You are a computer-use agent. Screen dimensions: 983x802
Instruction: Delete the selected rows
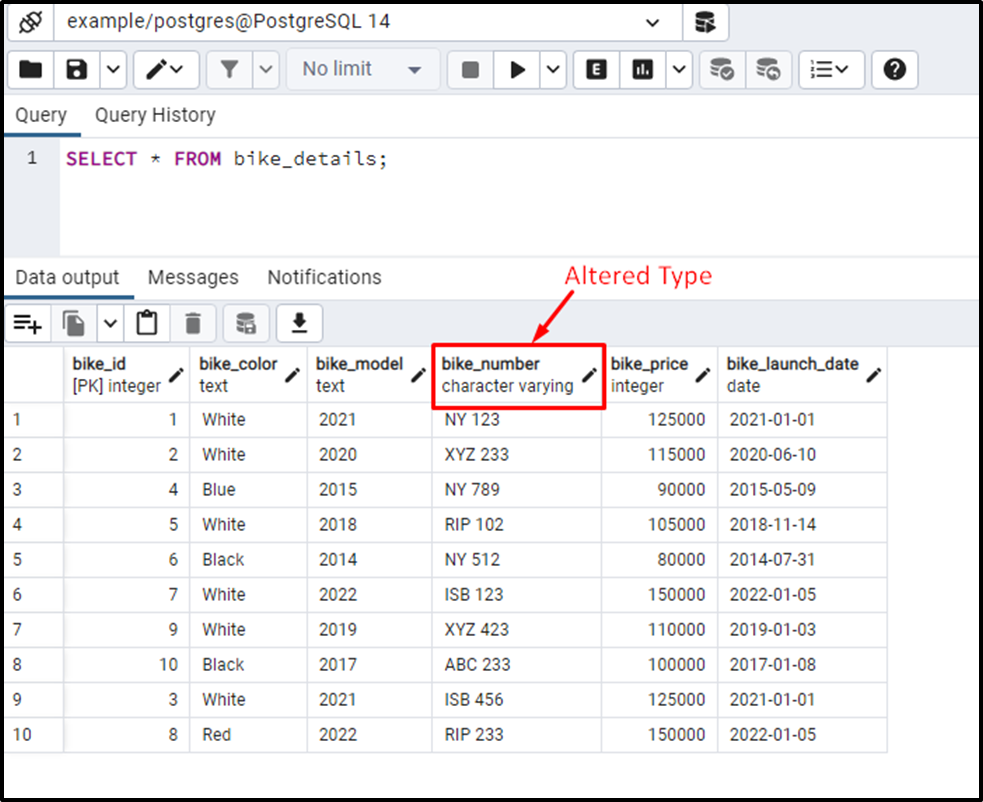[x=193, y=322]
